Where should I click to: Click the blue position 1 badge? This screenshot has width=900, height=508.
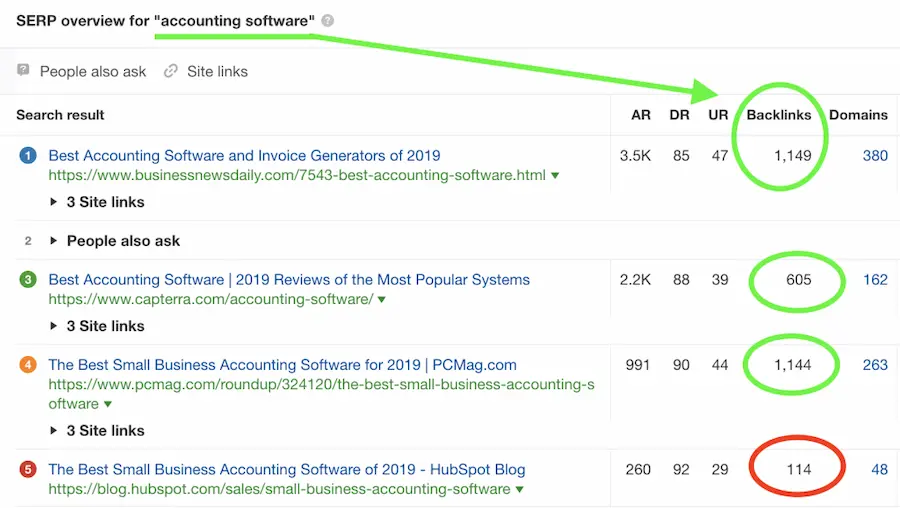coord(28,156)
